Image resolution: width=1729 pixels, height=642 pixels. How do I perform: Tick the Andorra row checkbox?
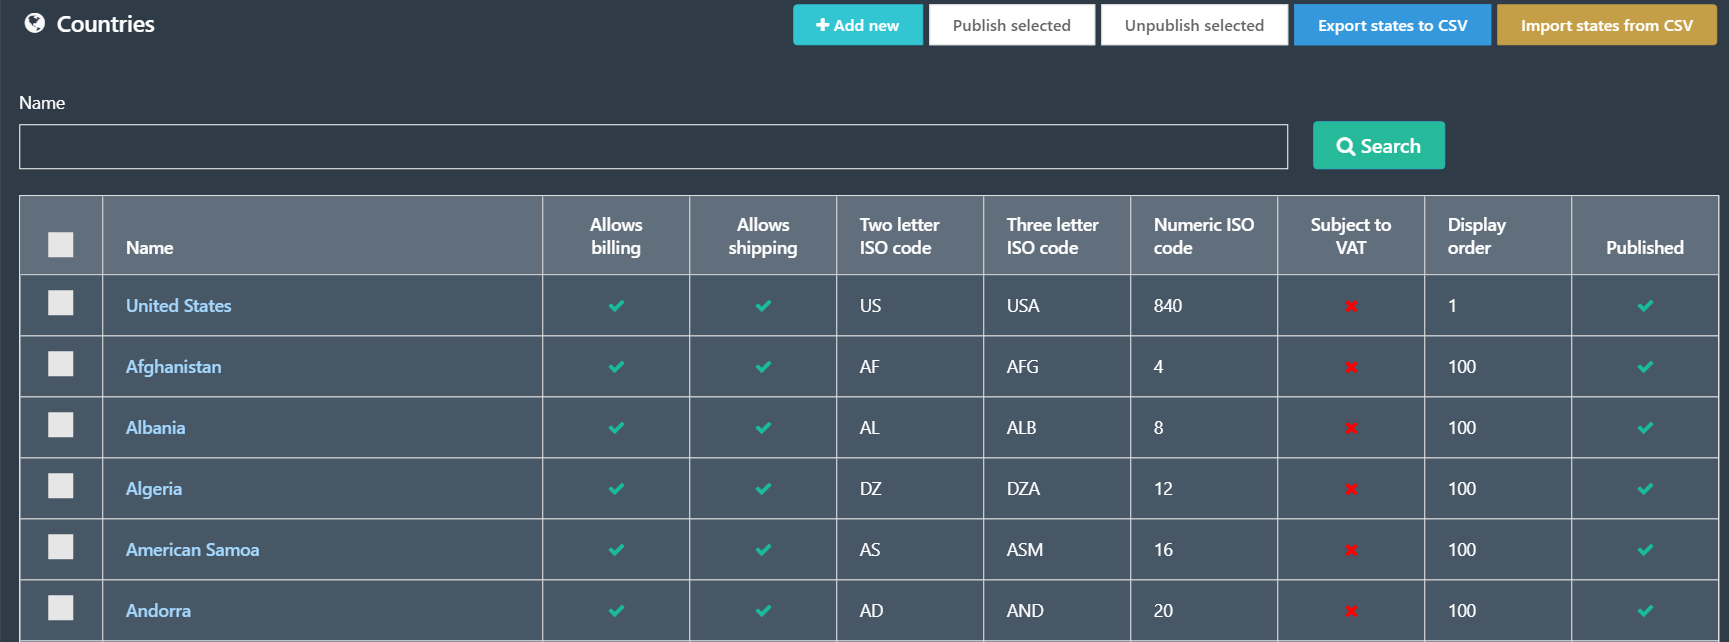pos(61,608)
